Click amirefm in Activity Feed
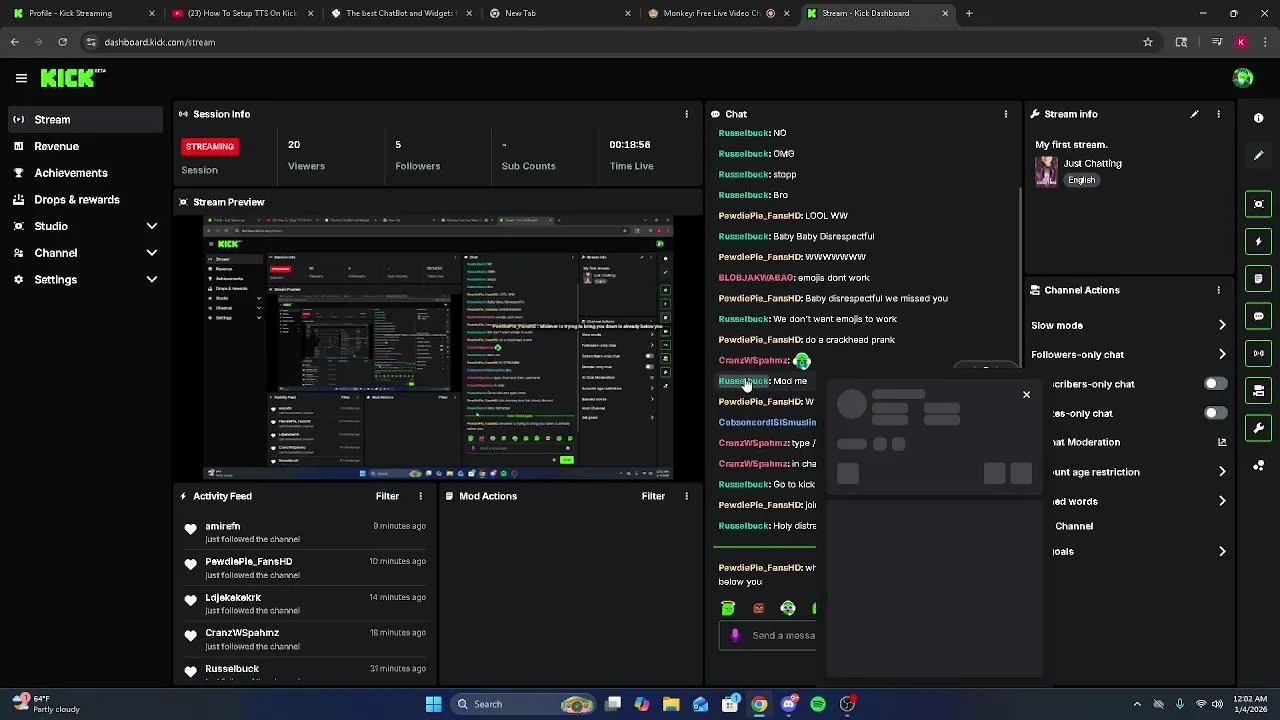1280x720 pixels. pyautogui.click(x=222, y=526)
